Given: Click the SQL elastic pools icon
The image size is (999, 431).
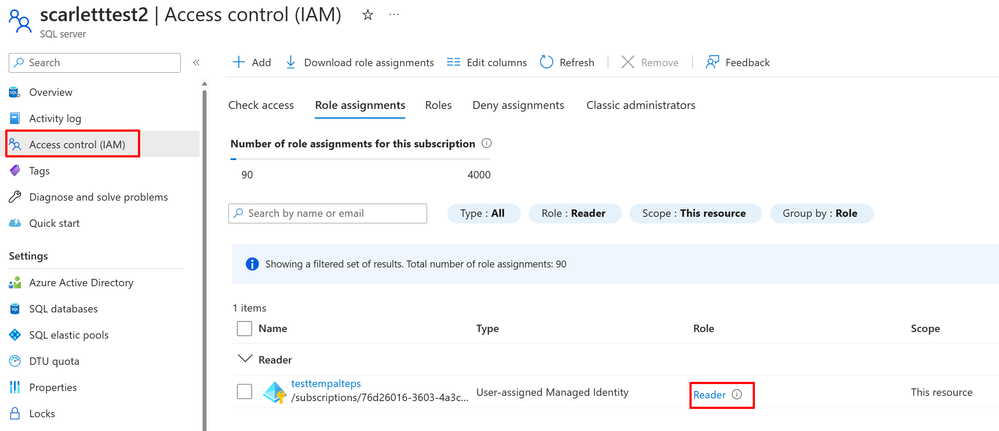Looking at the screenshot, I should (15, 335).
